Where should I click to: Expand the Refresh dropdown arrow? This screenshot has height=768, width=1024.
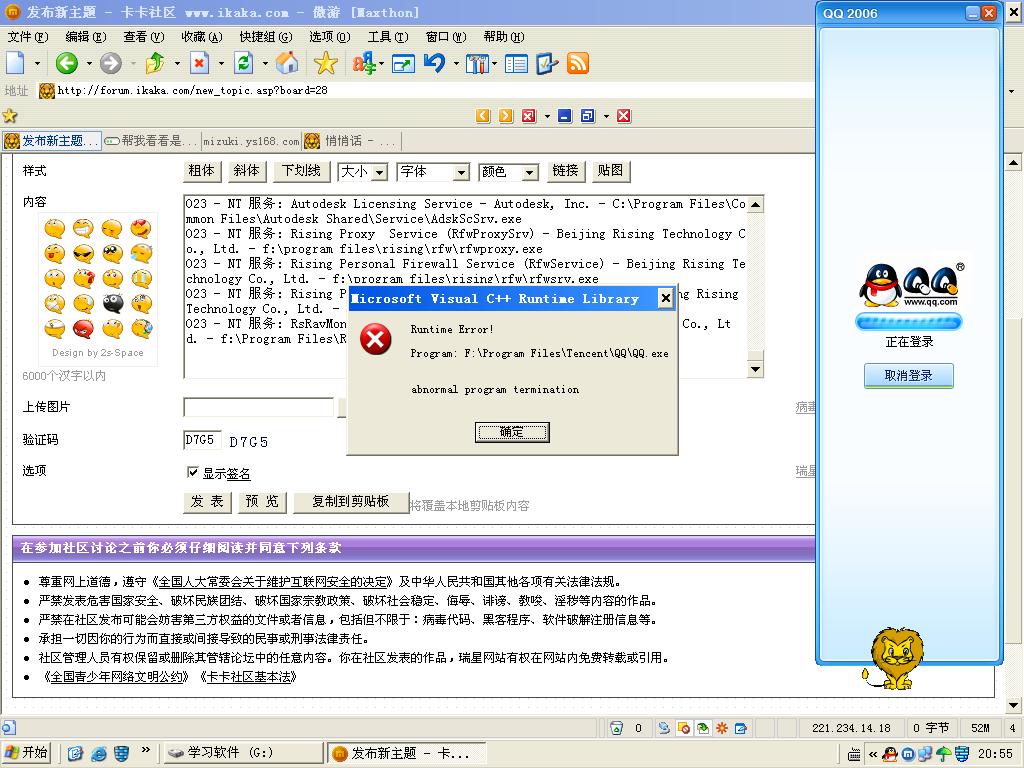[x=265, y=63]
